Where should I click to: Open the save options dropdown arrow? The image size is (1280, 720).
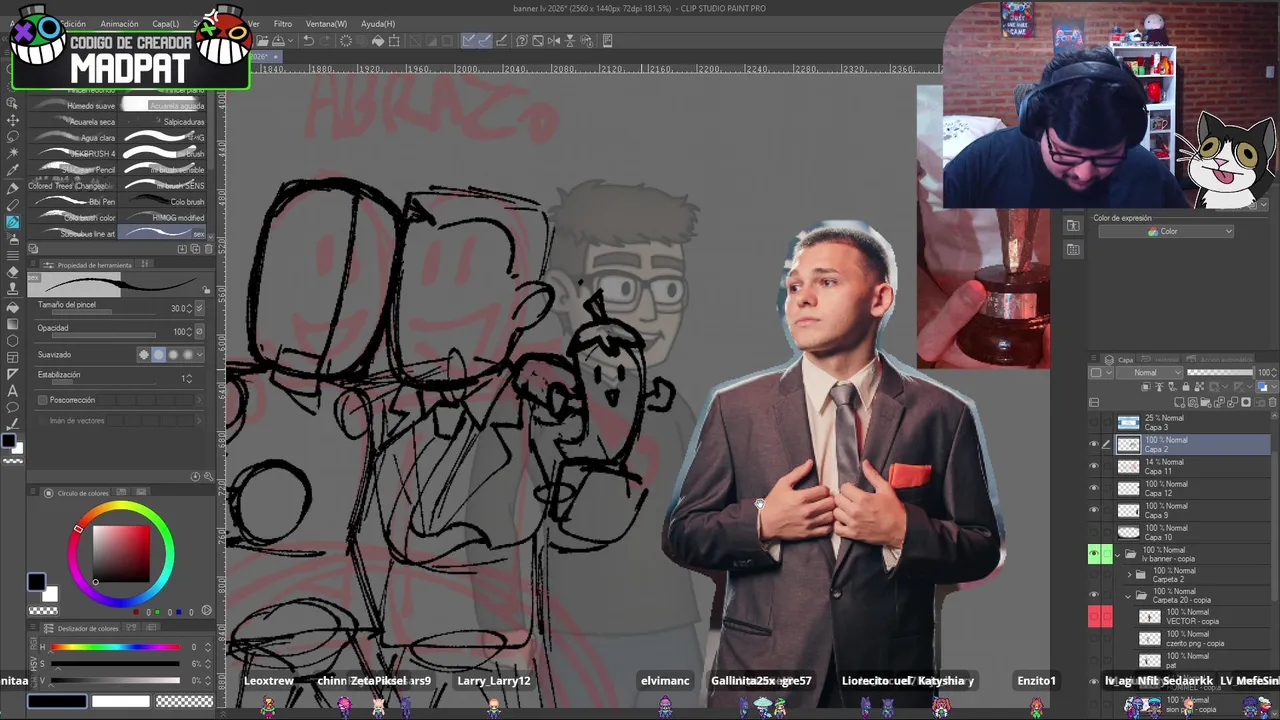click(291, 41)
